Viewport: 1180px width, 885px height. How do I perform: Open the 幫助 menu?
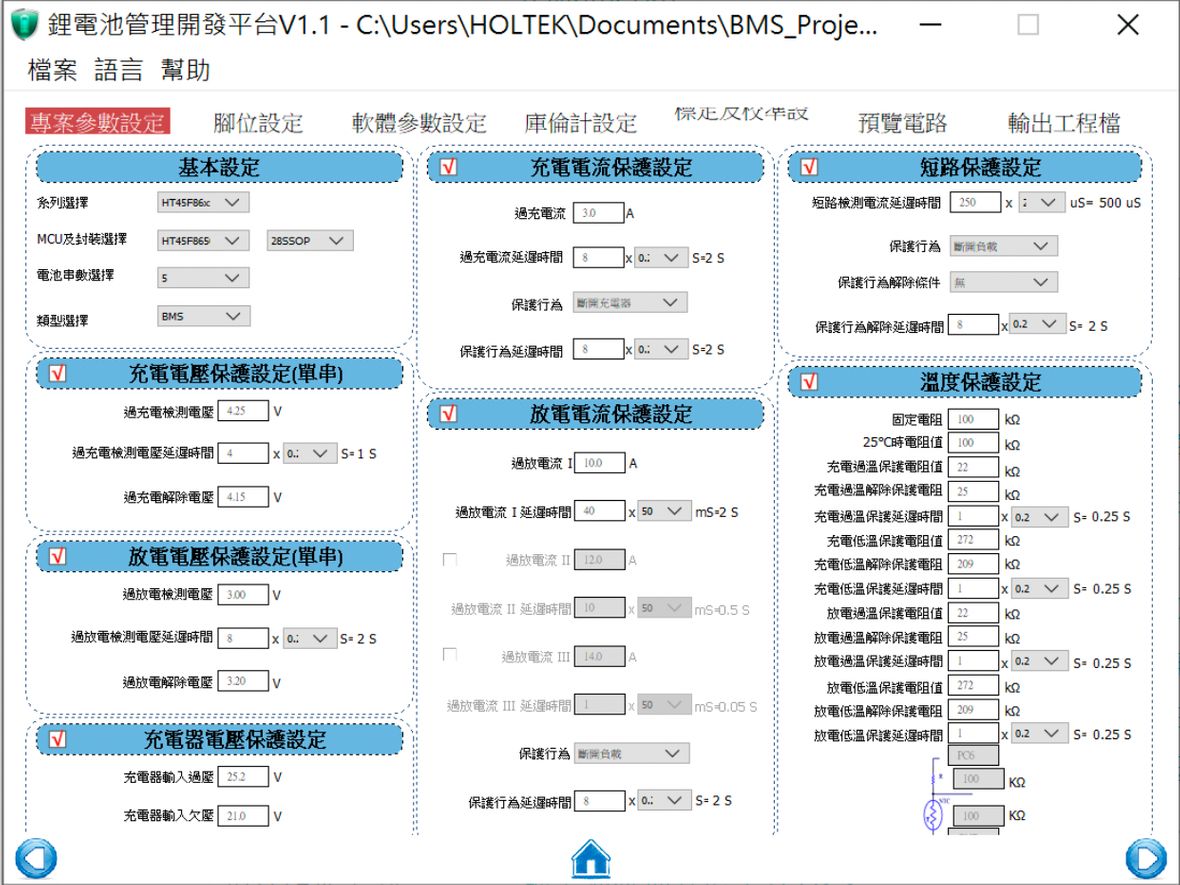tap(185, 70)
